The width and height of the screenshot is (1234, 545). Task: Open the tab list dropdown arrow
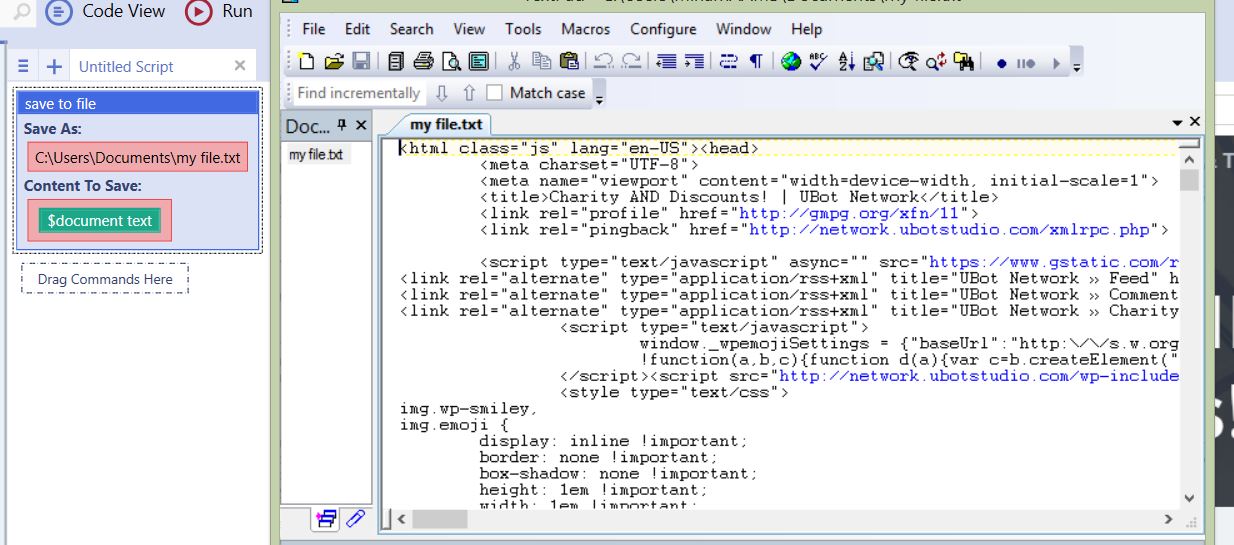(x=1177, y=123)
